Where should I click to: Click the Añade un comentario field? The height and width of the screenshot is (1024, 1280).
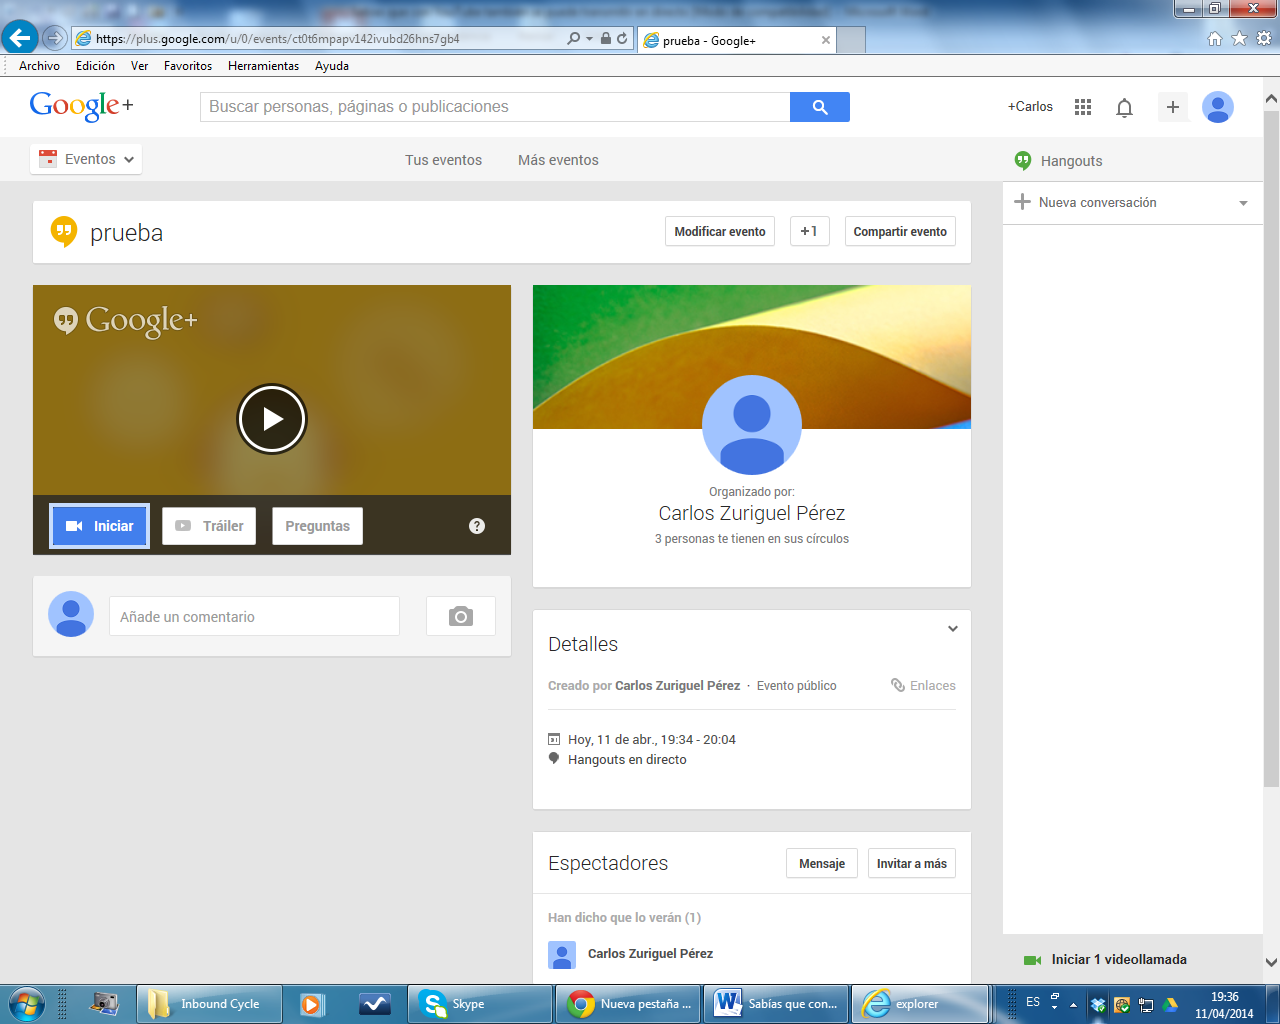coord(254,616)
